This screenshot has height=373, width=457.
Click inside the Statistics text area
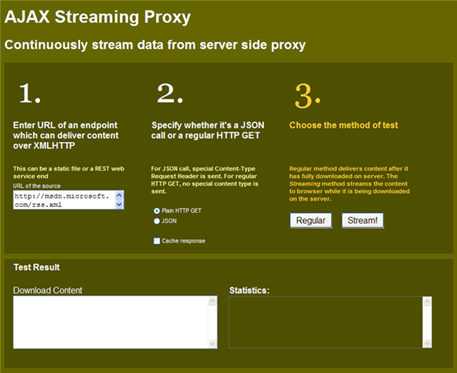point(326,322)
